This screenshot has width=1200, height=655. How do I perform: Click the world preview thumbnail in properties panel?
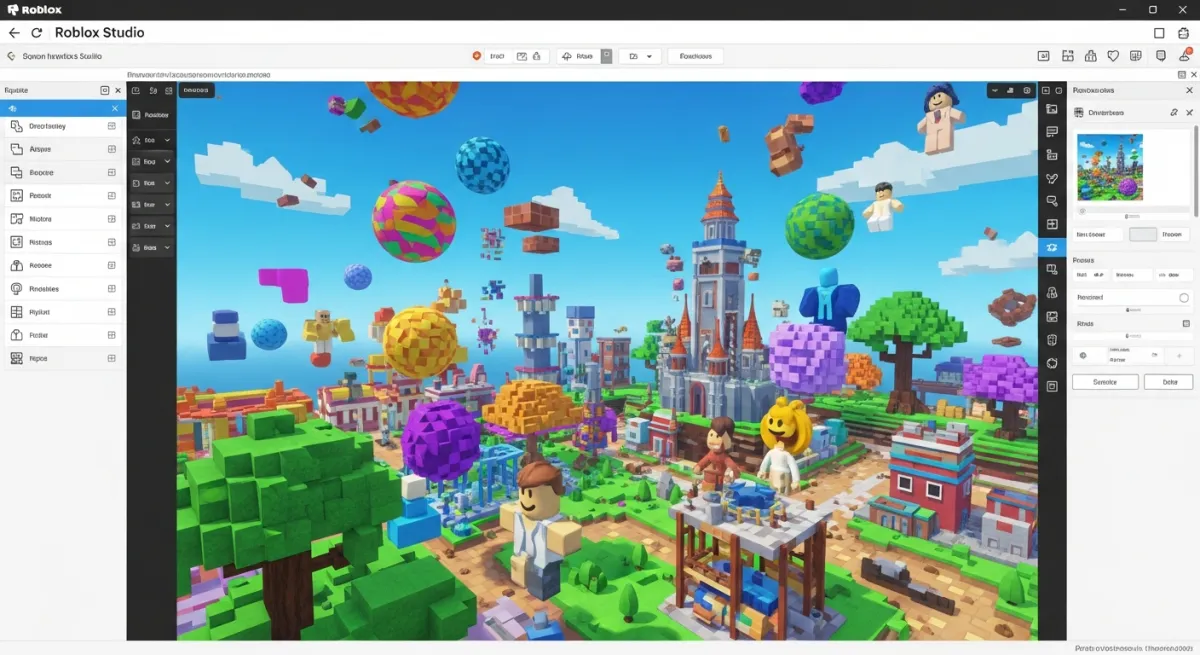(x=1109, y=168)
